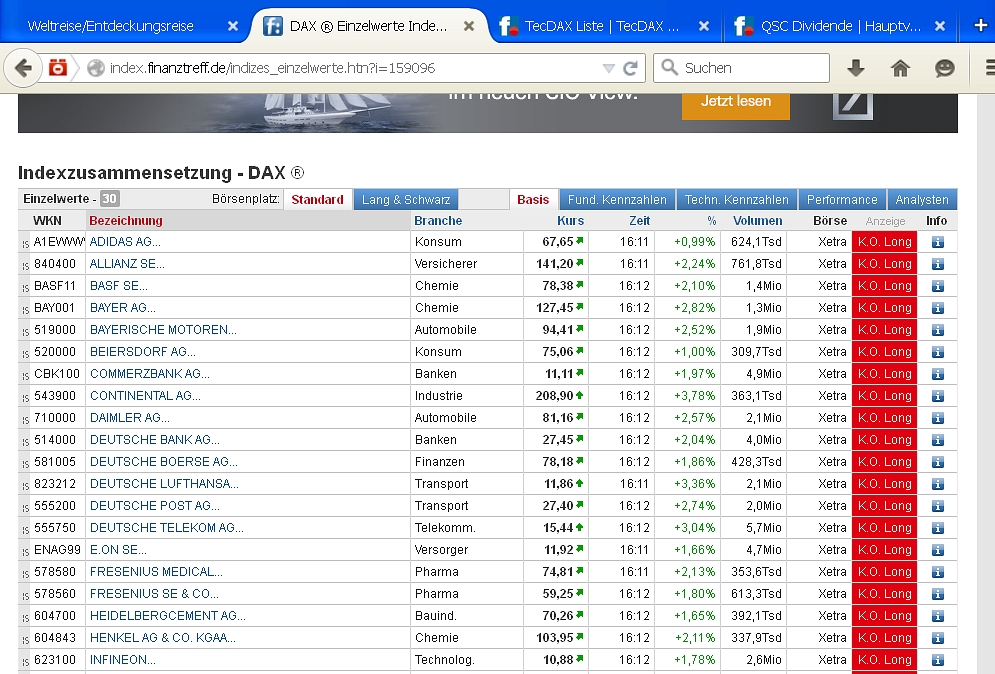Viewport: 995px width, 674px height.
Task: Click K.O. Long button for ALLIANZ SE
Action: 884,264
